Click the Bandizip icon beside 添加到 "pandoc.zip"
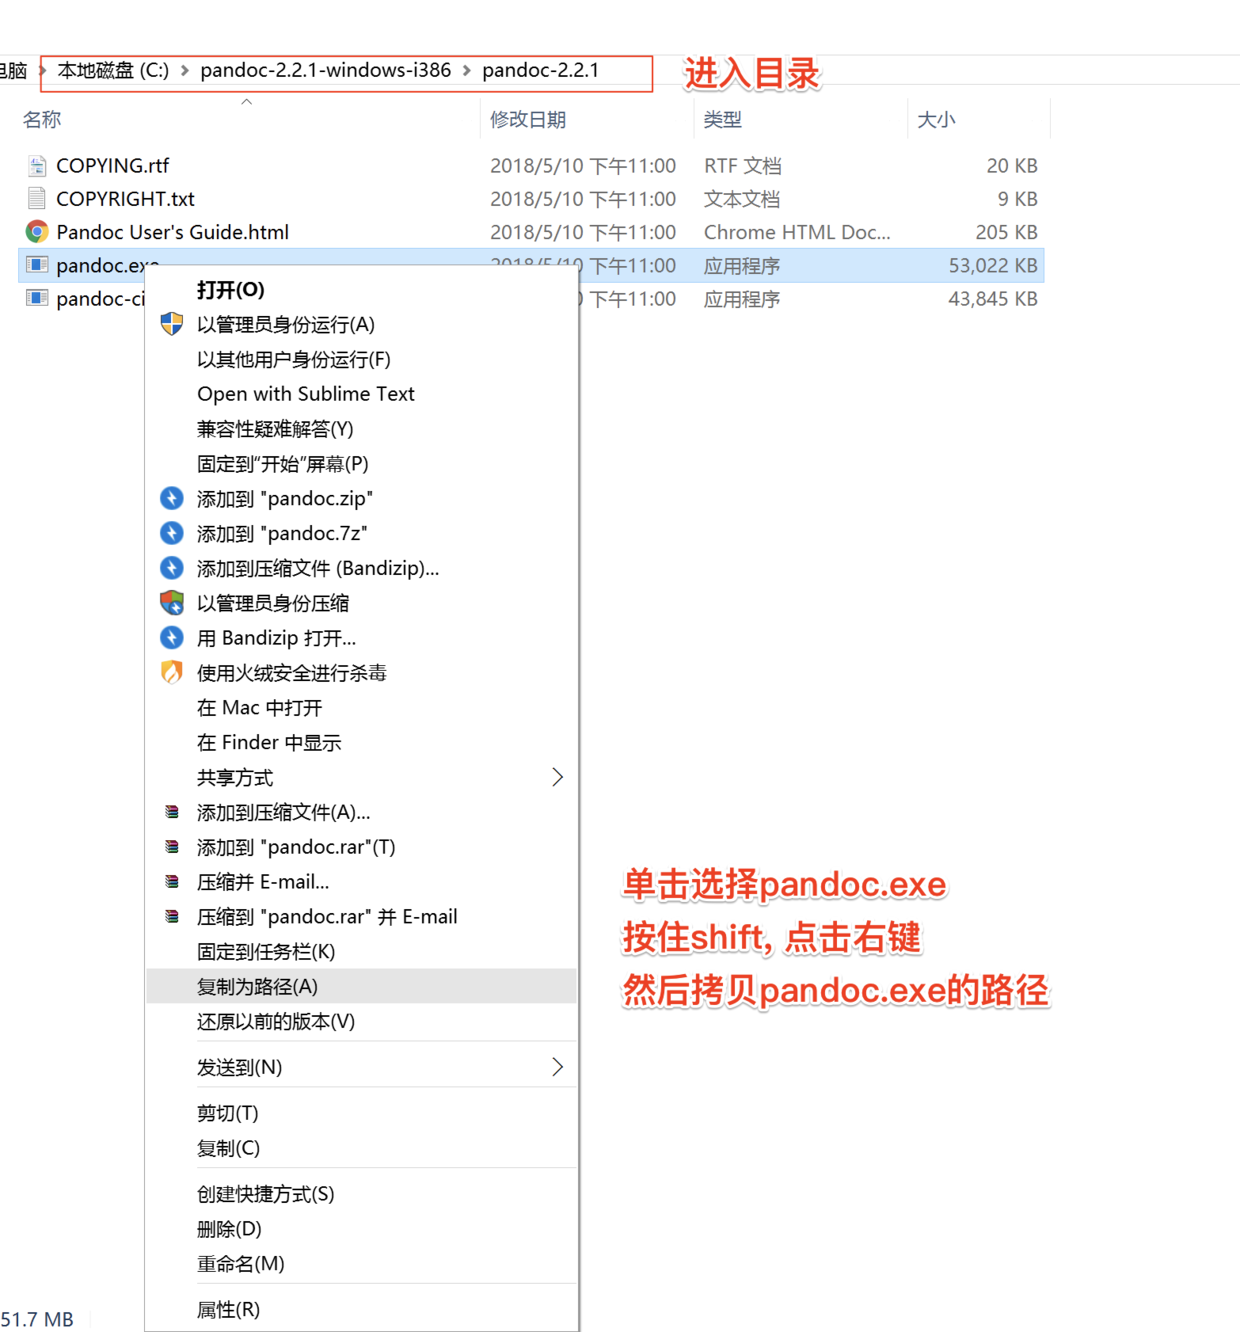1240x1332 pixels. (x=172, y=498)
